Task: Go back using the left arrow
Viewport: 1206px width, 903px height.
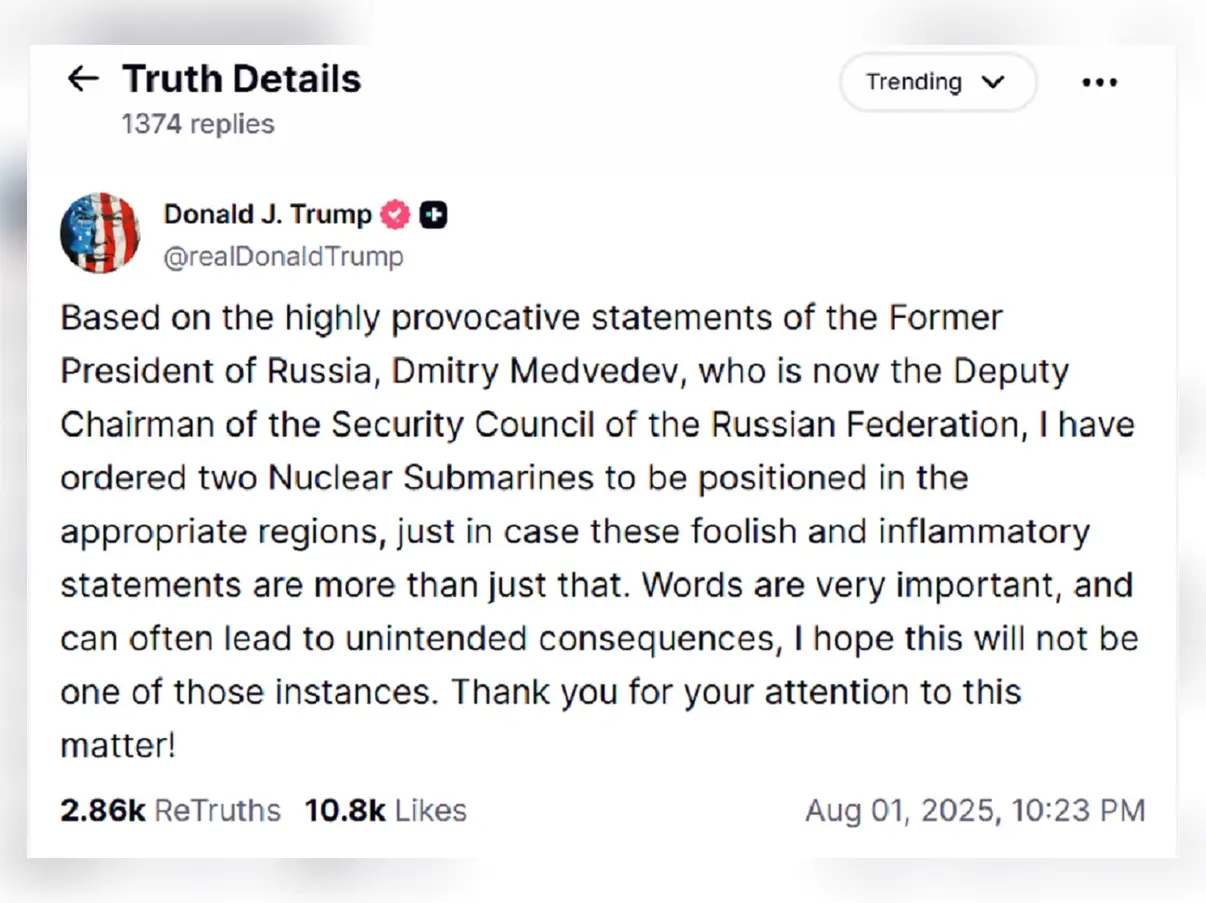Action: tap(83, 79)
